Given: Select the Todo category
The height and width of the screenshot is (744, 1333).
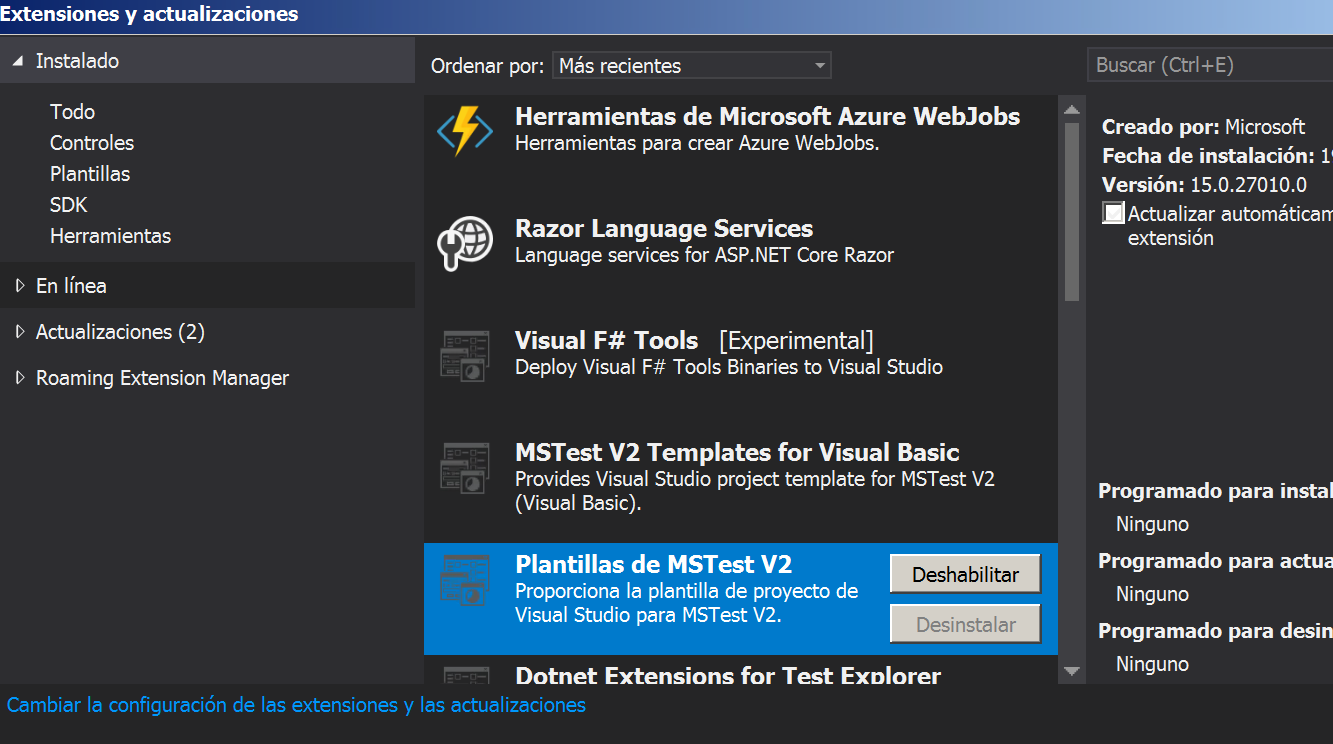Looking at the screenshot, I should point(73,112).
